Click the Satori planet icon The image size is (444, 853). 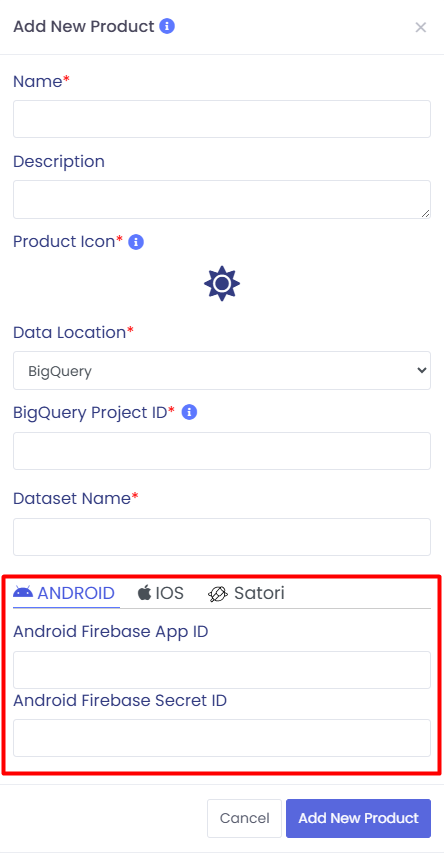[x=218, y=594]
